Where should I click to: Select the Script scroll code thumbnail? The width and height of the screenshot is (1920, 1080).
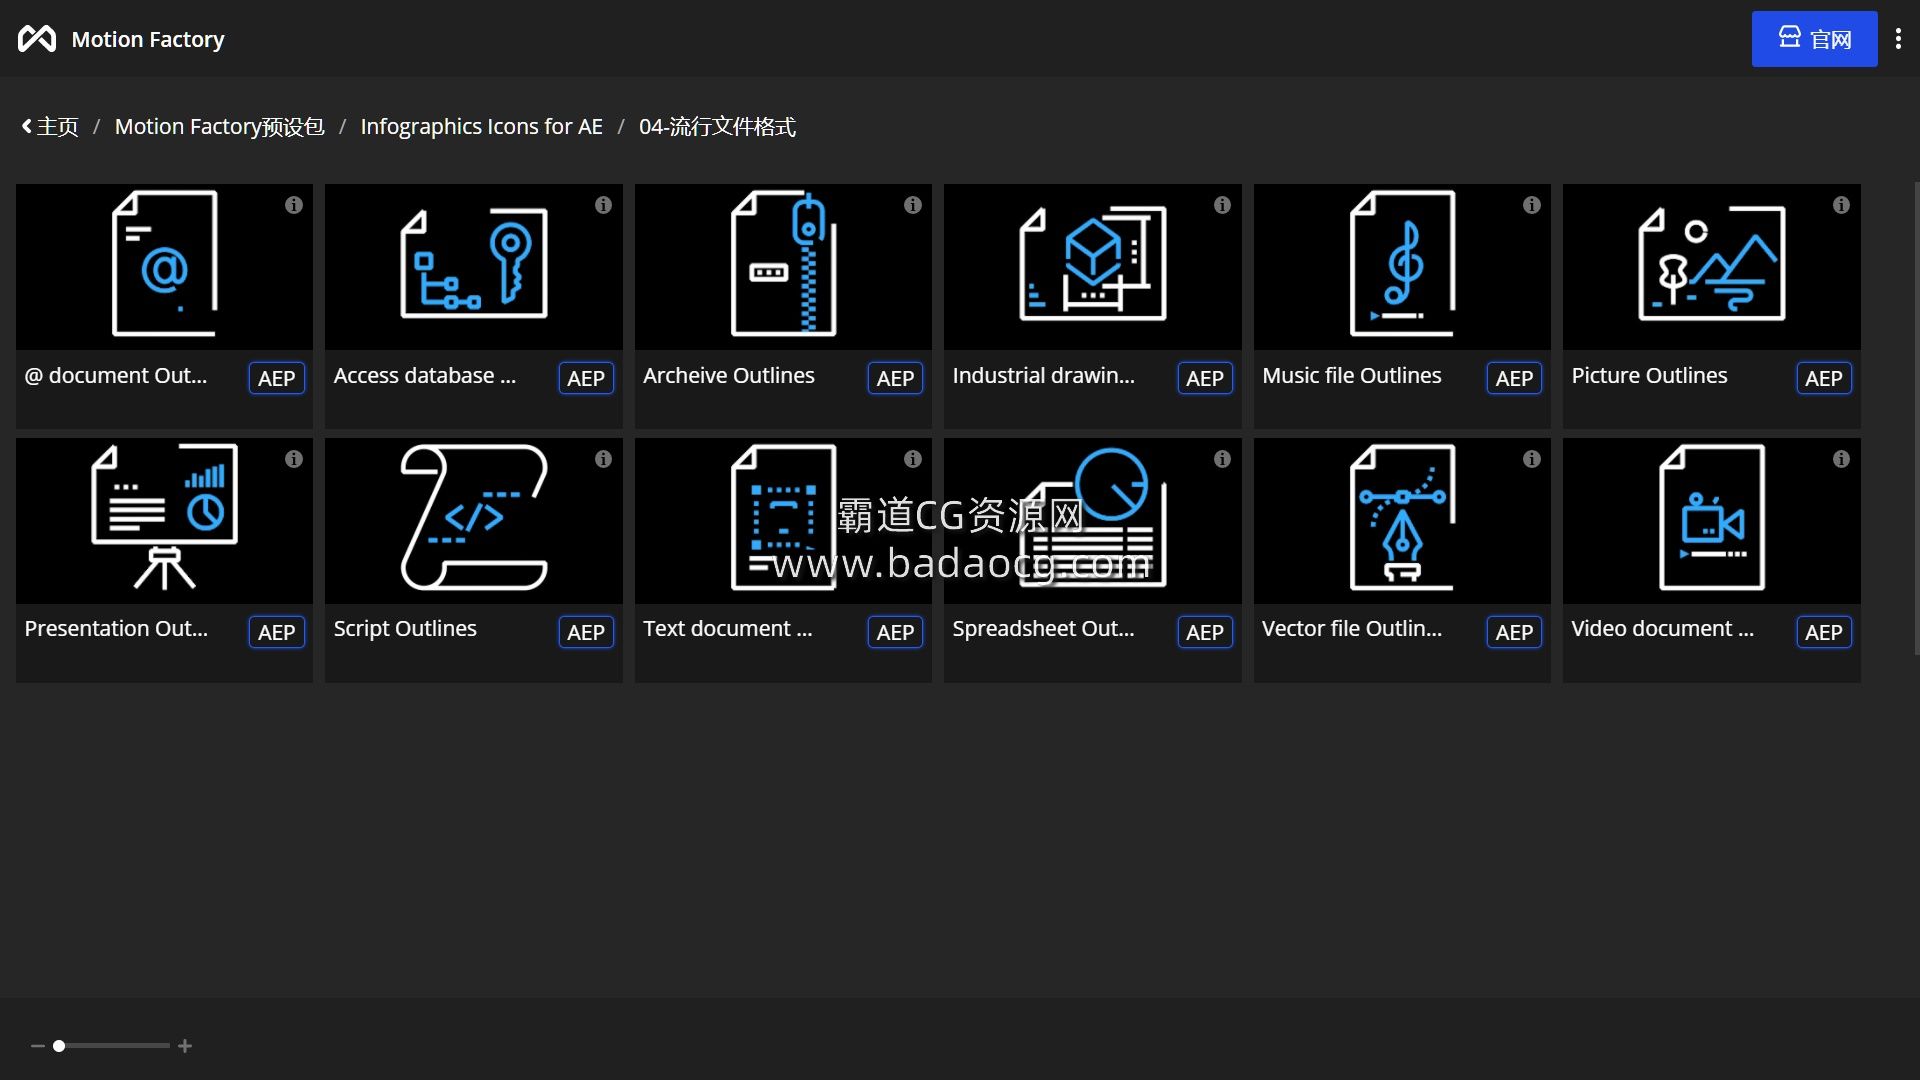click(473, 520)
